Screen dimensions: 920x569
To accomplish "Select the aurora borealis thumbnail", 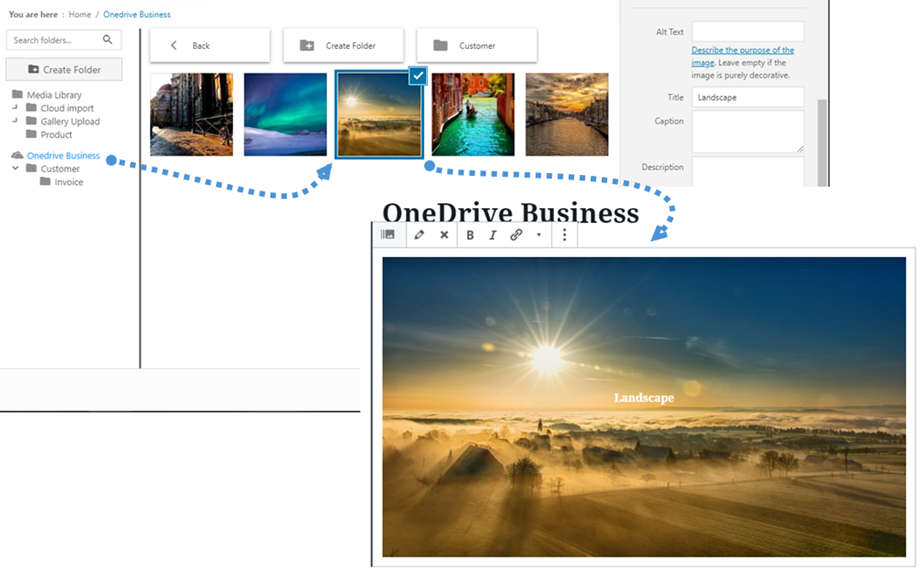I will (285, 114).
